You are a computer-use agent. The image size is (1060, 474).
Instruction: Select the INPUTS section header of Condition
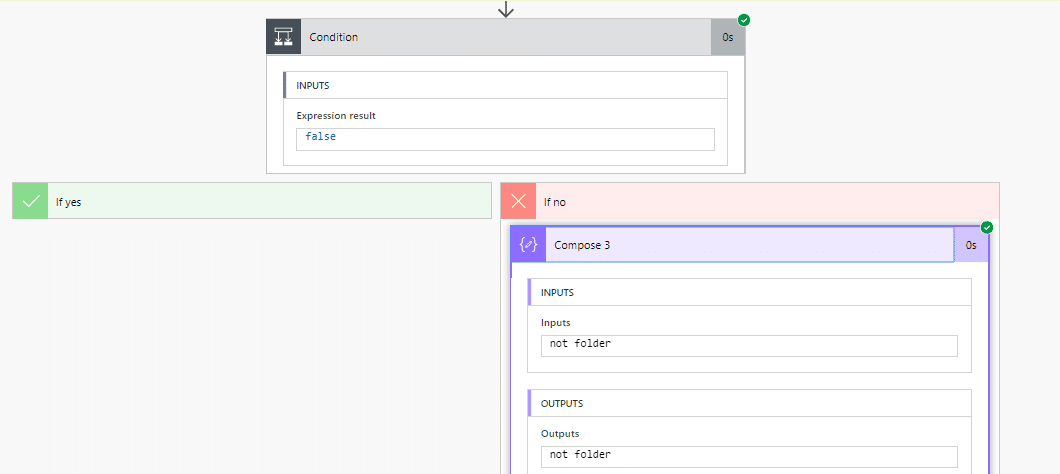(505, 85)
